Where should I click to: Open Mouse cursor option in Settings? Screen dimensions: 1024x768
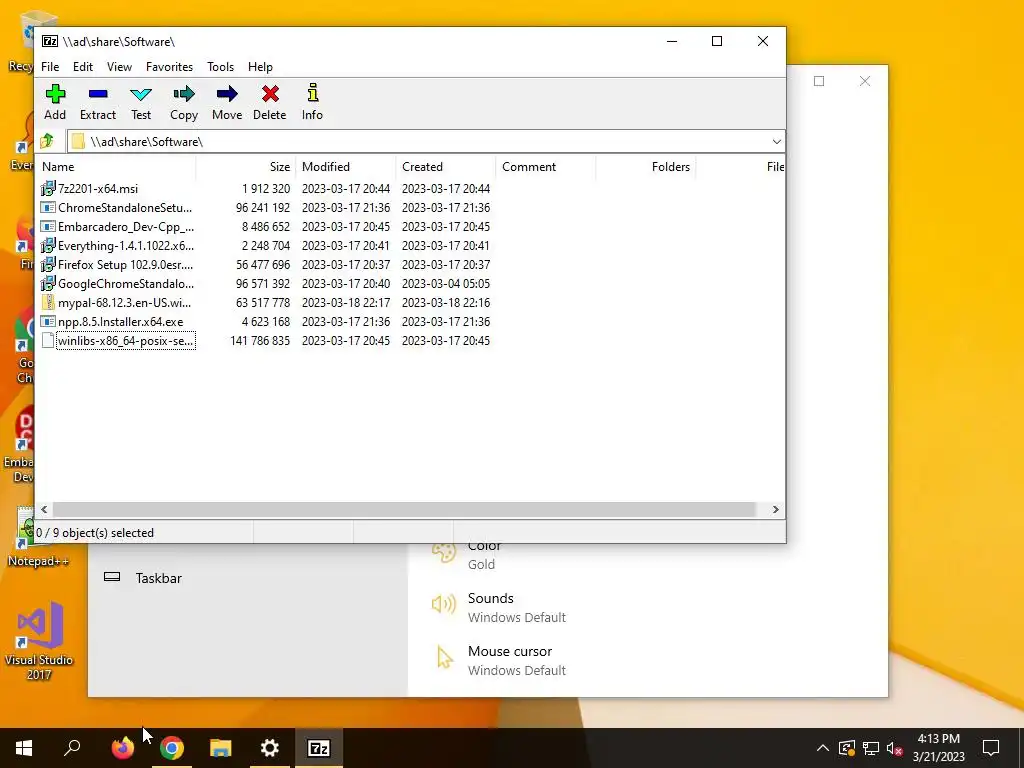coord(499,660)
